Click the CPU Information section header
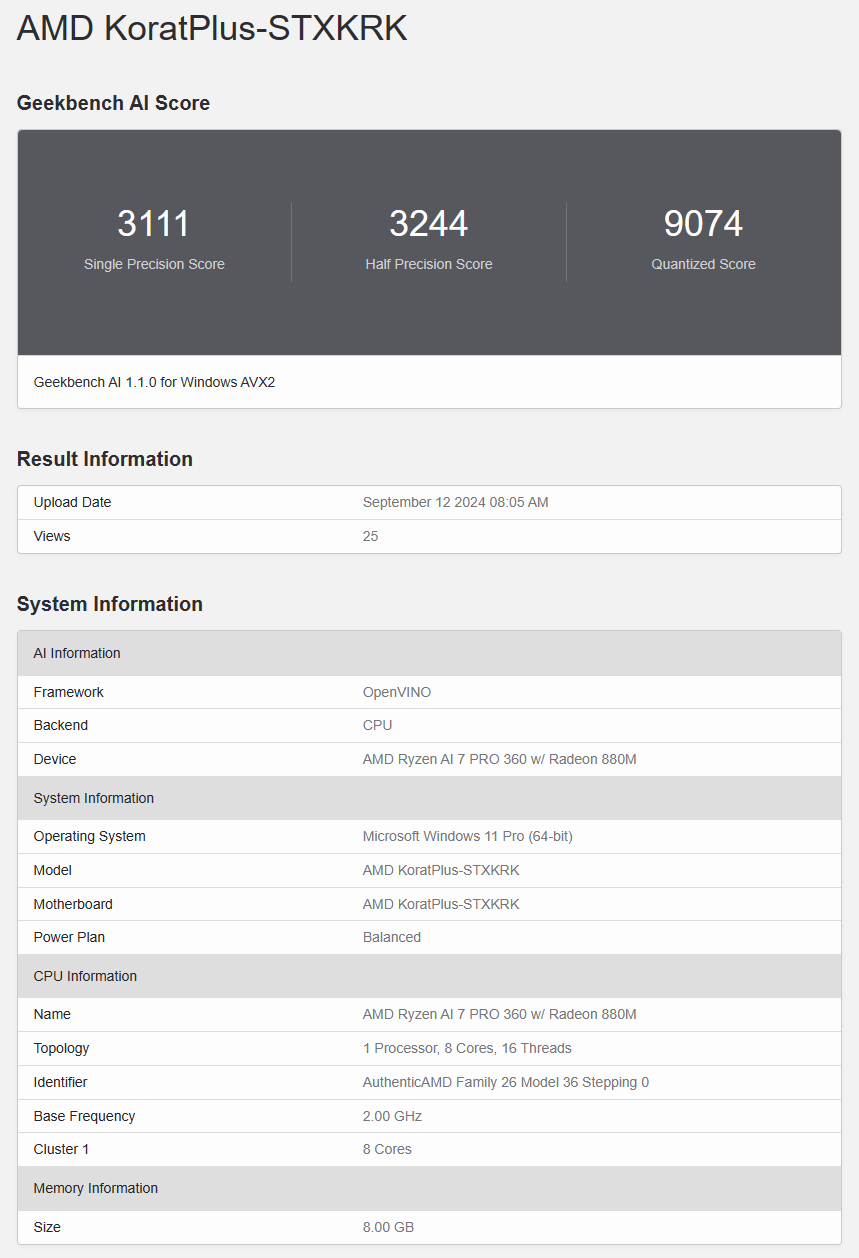This screenshot has width=859, height=1258. (85, 976)
